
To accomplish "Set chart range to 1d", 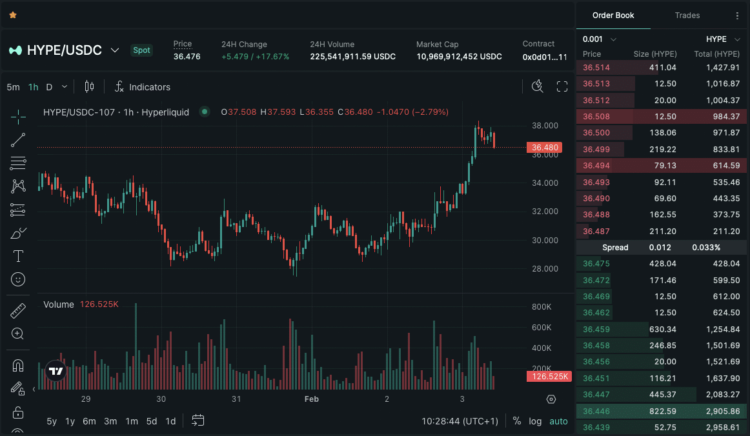I will 170,421.
